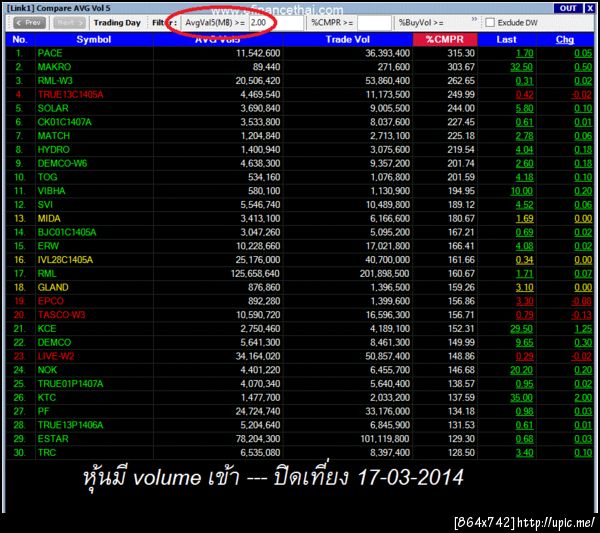Select the RML-W3 symbol
The image size is (600, 533).
(55, 81)
